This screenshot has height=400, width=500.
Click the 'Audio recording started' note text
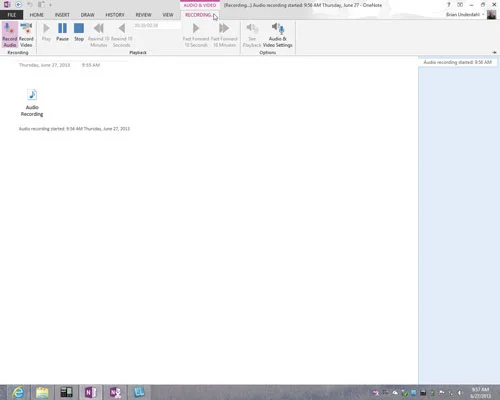coord(74,129)
